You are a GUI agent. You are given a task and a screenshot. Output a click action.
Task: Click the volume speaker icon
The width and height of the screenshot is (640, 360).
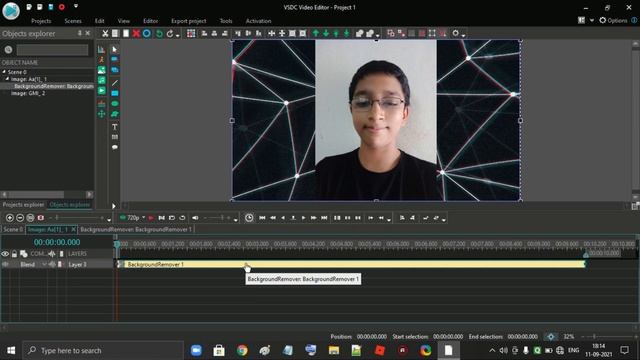(x=195, y=218)
